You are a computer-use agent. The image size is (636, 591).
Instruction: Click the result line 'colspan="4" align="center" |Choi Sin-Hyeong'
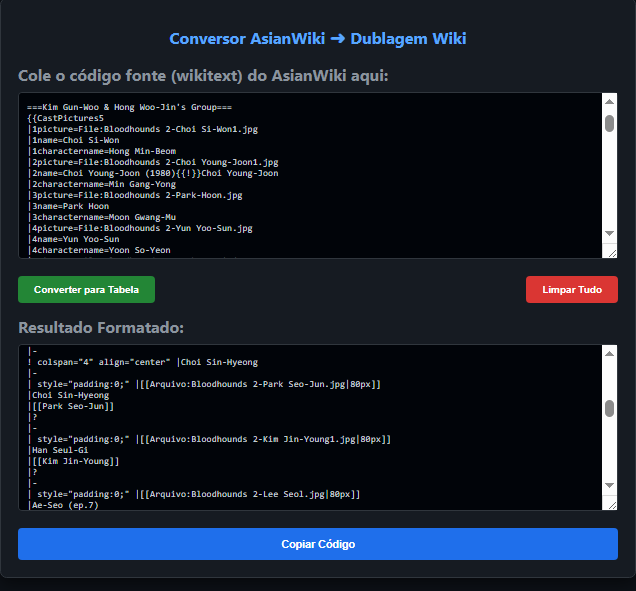pyautogui.click(x=142, y=362)
